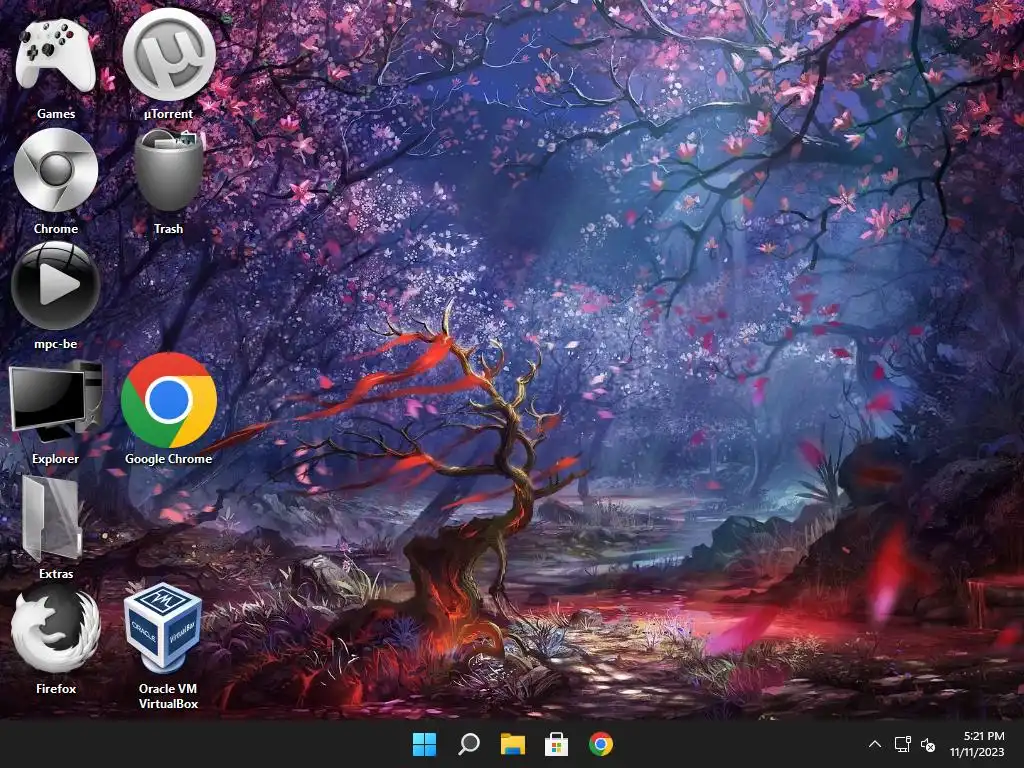1024x768 pixels.
Task: Click the 'Firefox' label text
Action: pyautogui.click(x=56, y=688)
